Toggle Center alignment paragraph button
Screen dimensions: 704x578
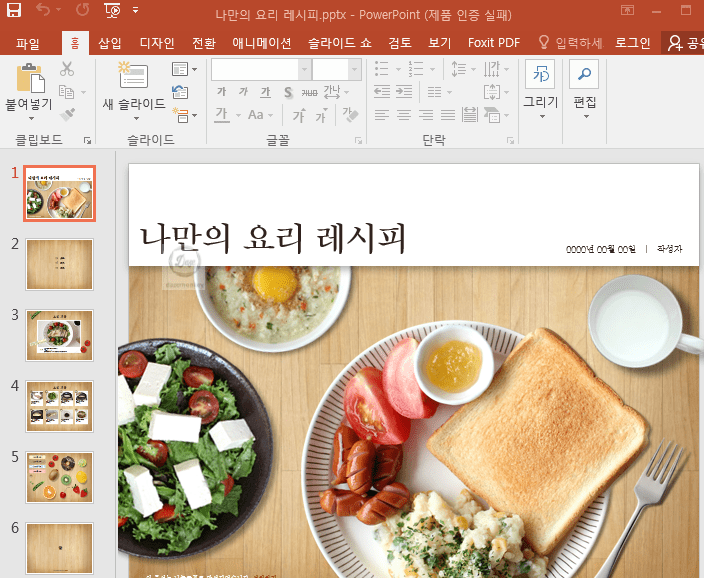coord(404,115)
